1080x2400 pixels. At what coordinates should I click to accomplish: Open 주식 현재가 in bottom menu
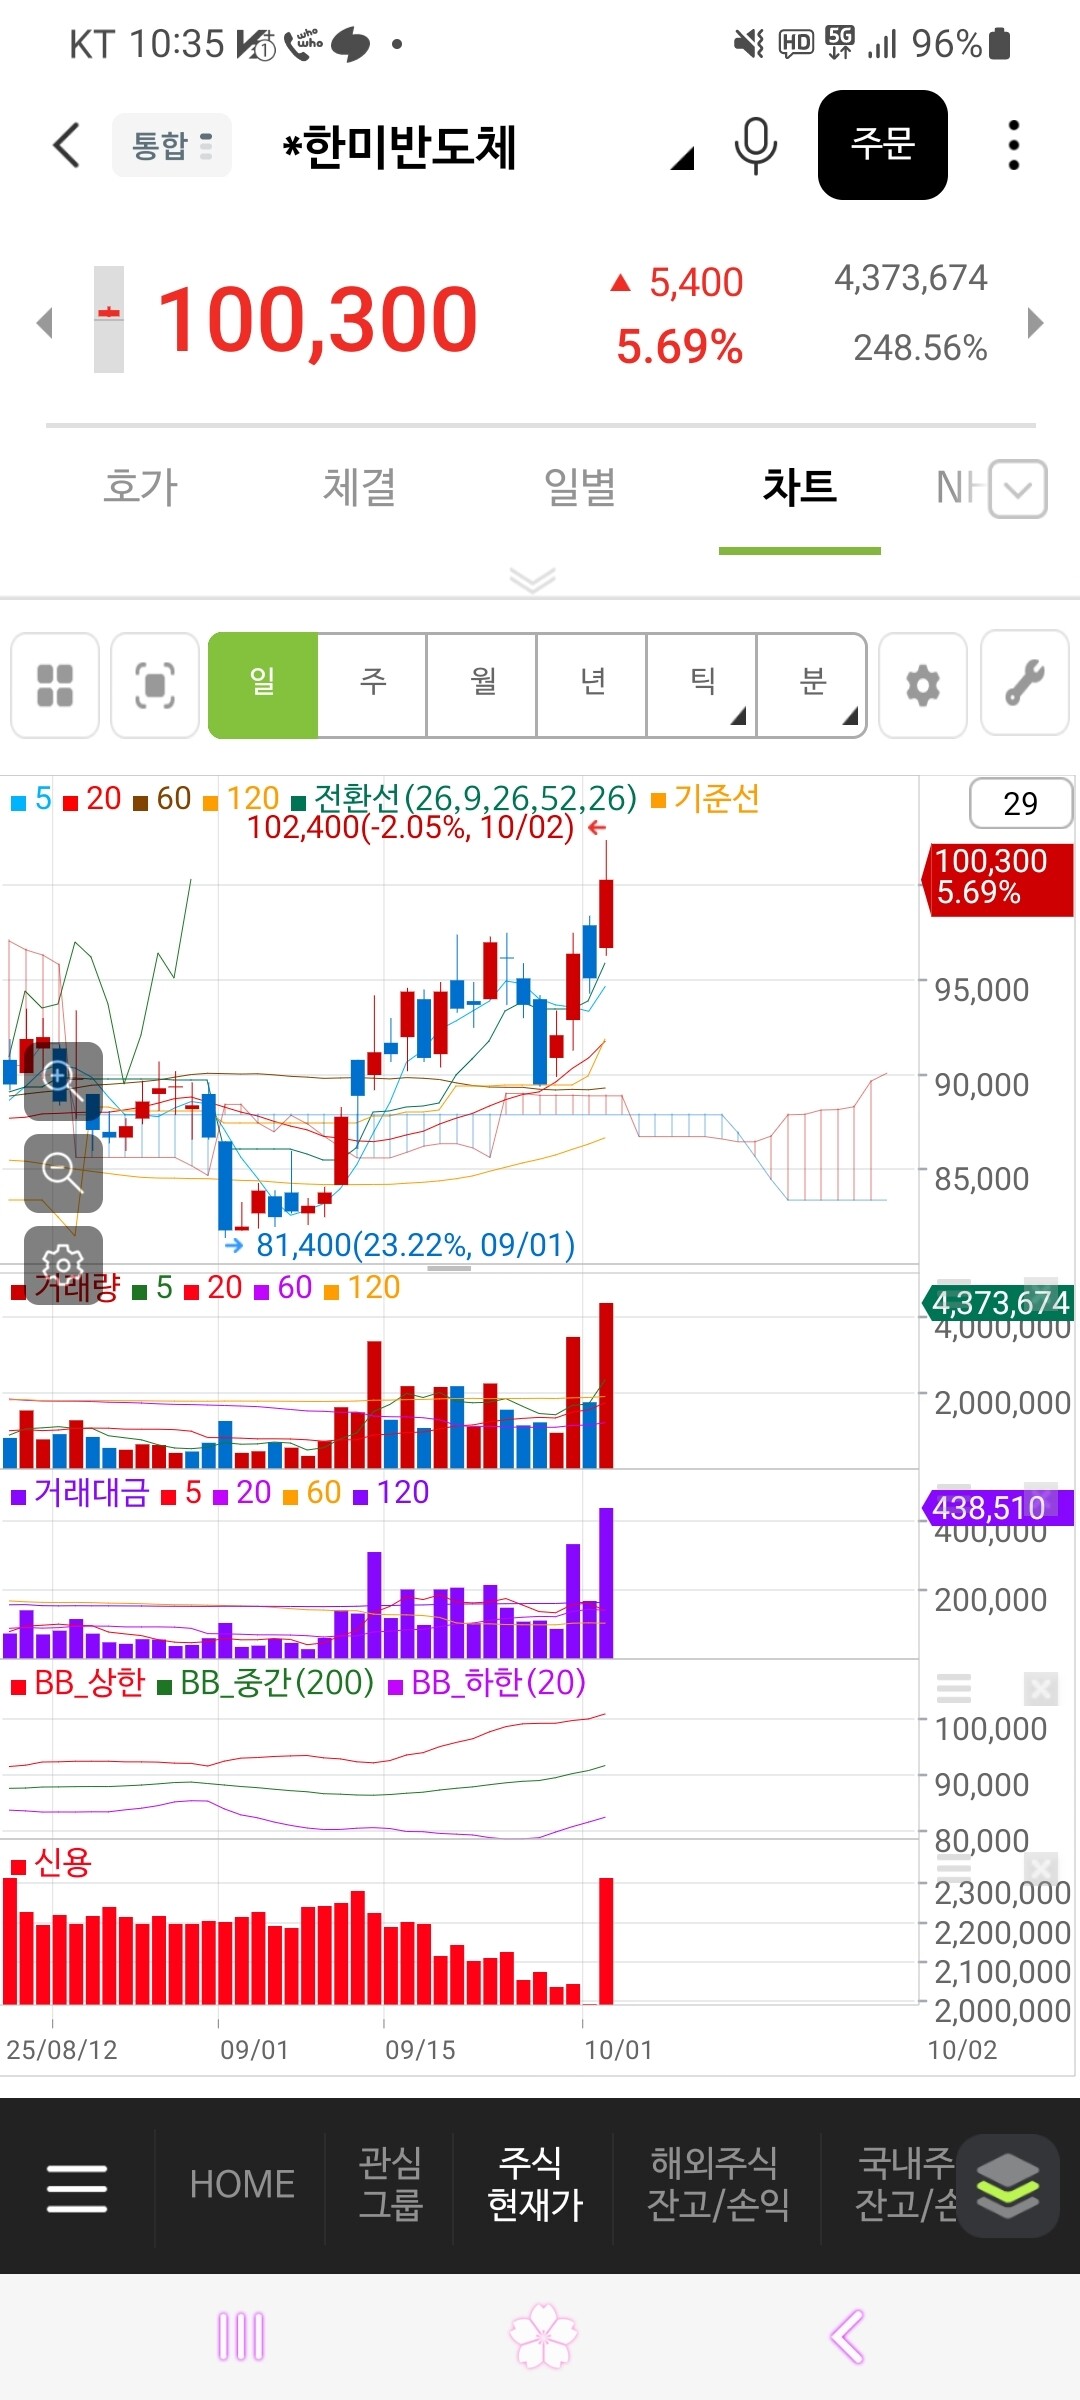point(534,2183)
